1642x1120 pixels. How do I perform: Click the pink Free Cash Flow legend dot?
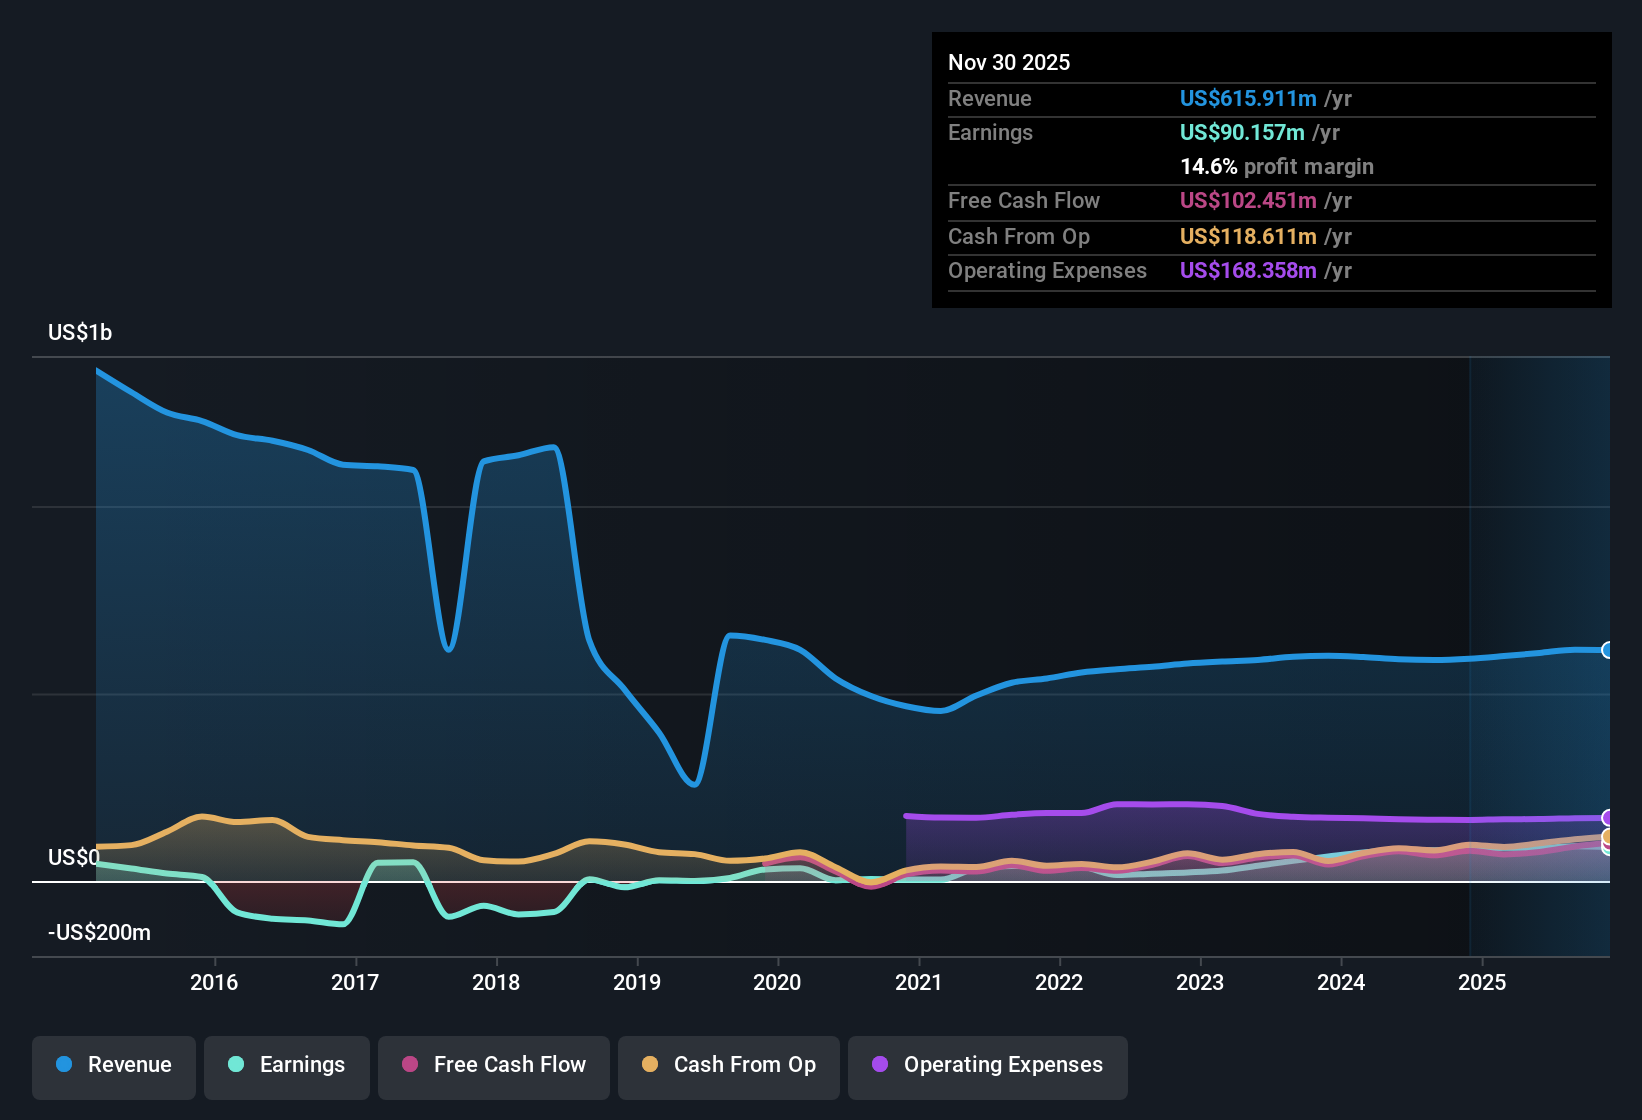pyautogui.click(x=409, y=1065)
